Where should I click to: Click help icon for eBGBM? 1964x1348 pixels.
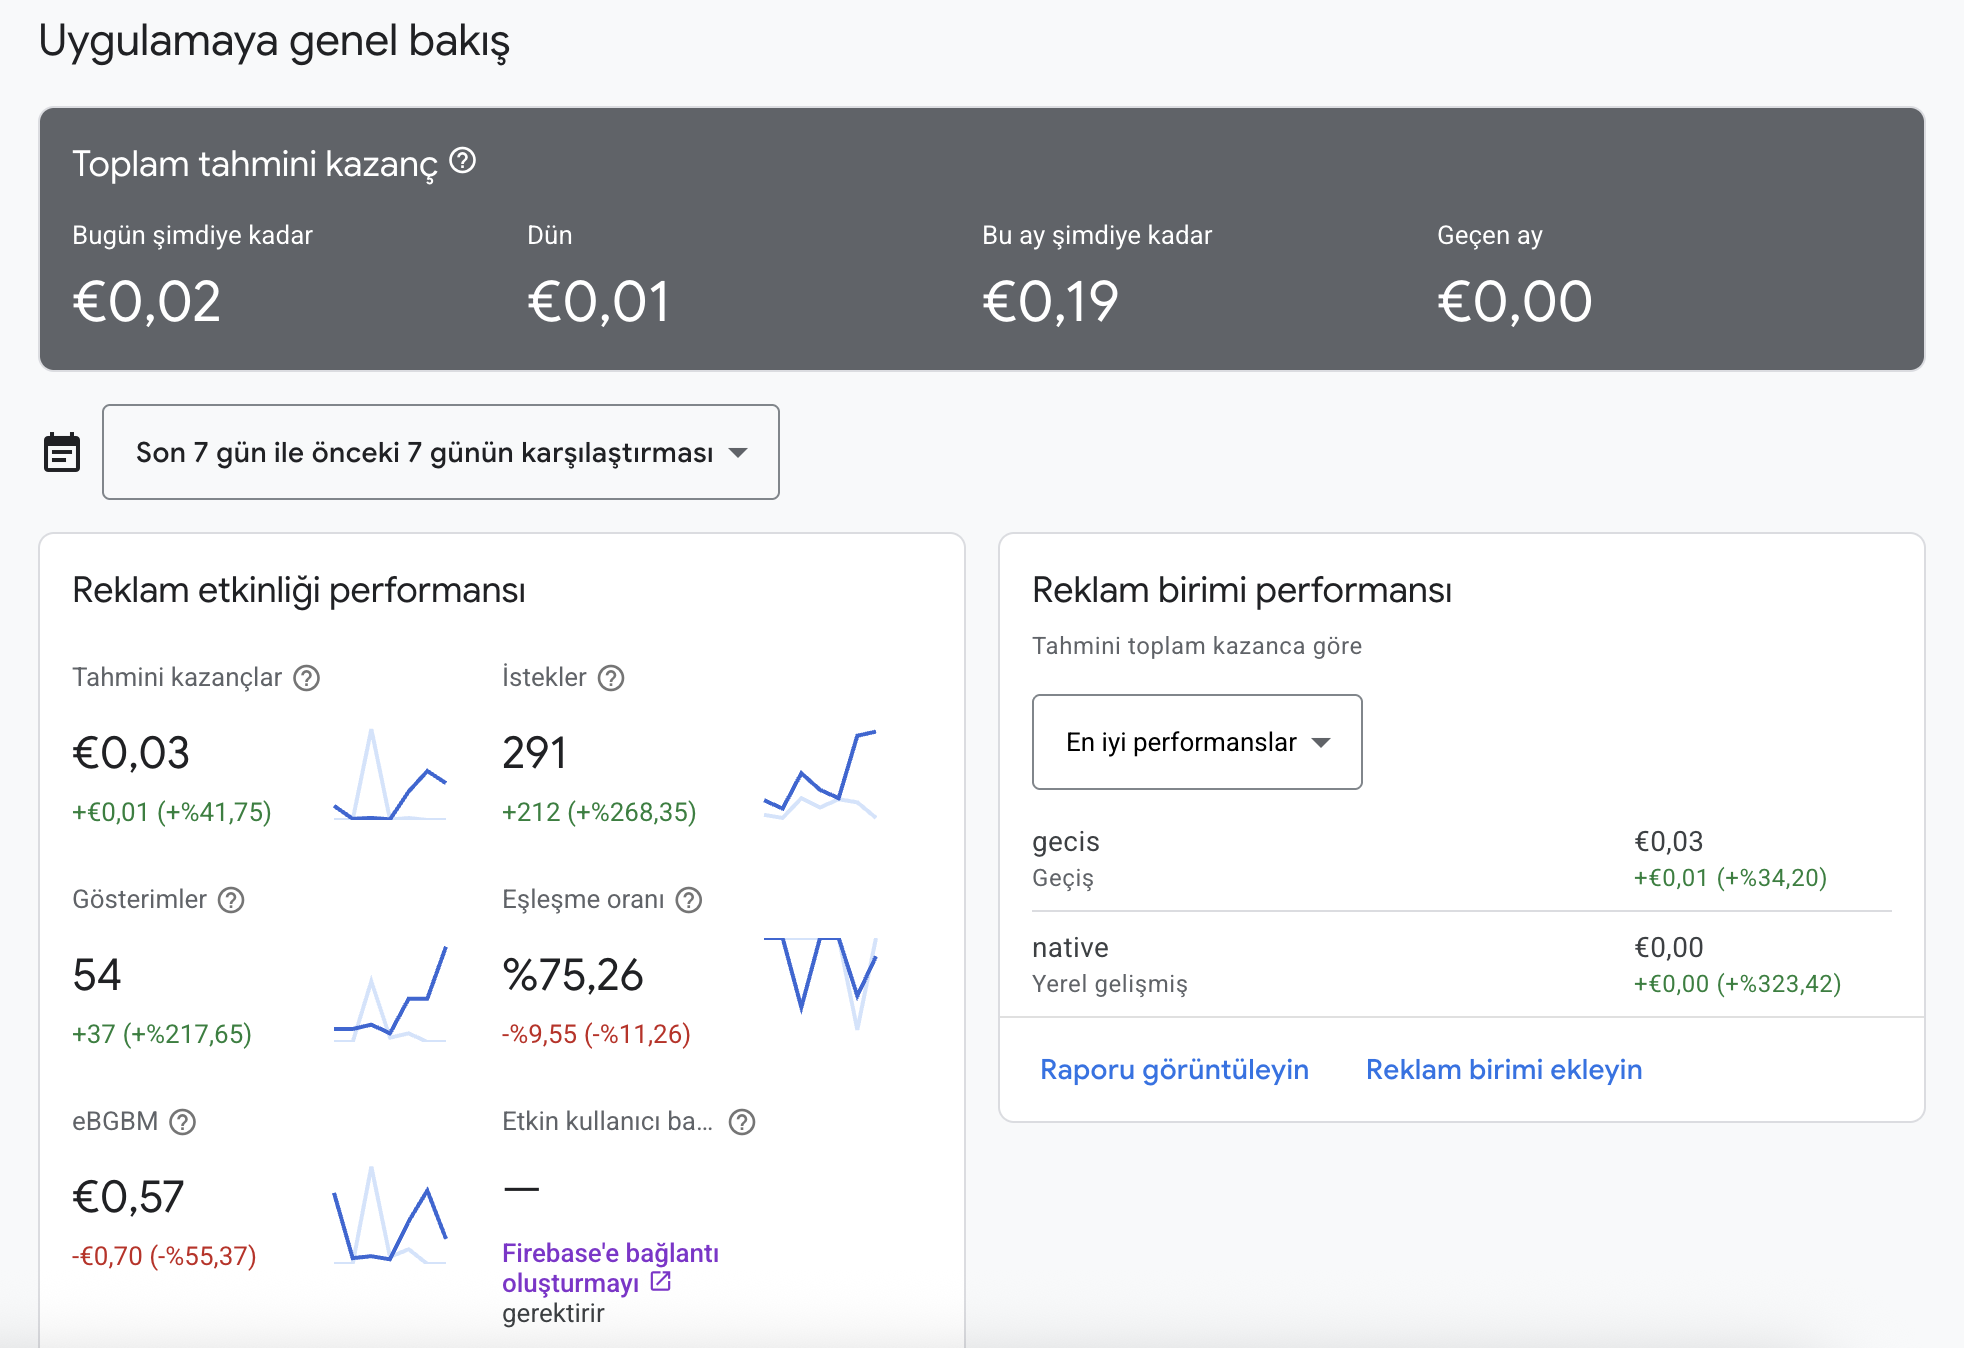tap(182, 1122)
